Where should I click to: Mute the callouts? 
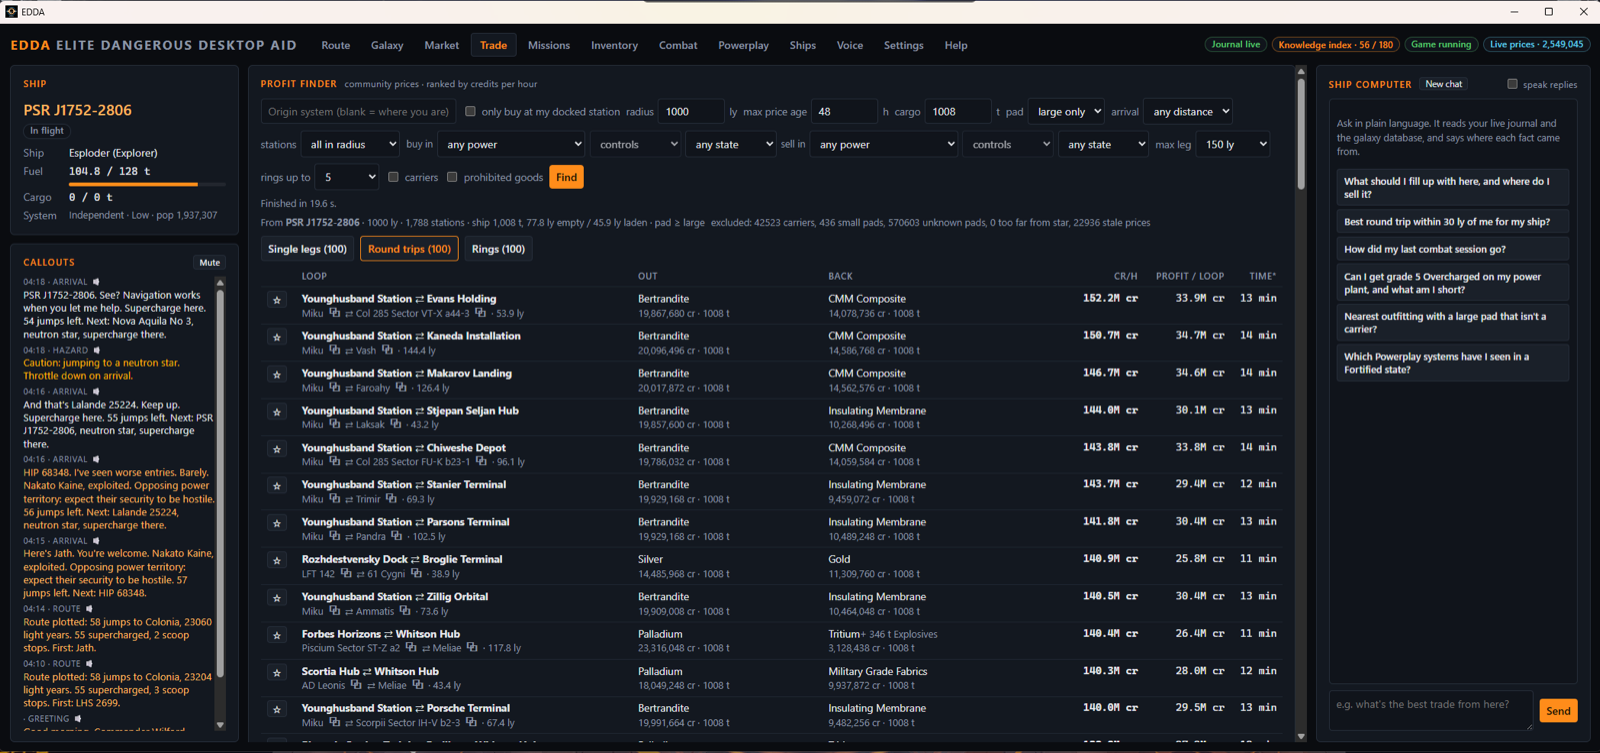click(209, 263)
